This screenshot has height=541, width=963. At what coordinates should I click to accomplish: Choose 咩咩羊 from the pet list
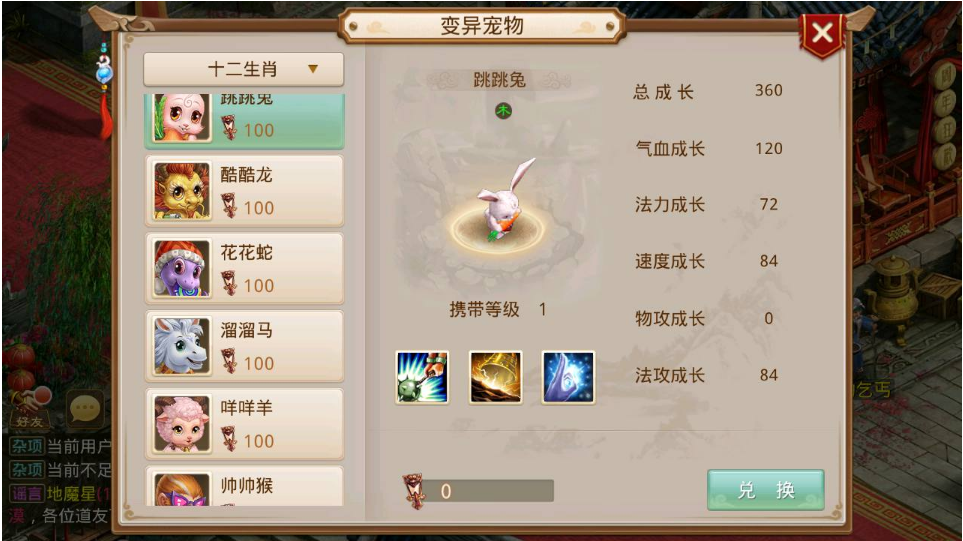tap(244, 424)
